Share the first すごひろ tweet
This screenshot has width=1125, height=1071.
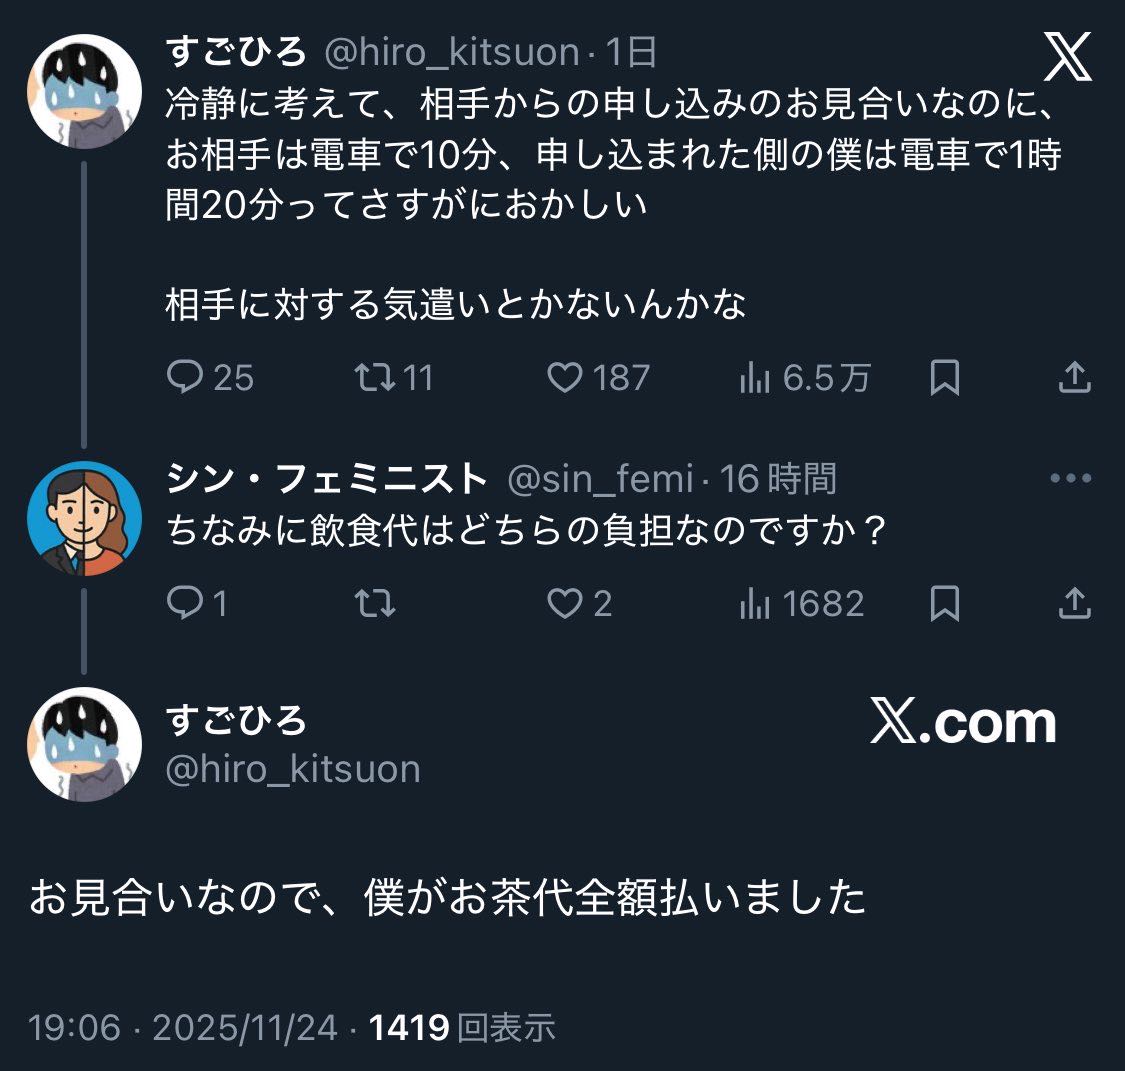click(1074, 377)
